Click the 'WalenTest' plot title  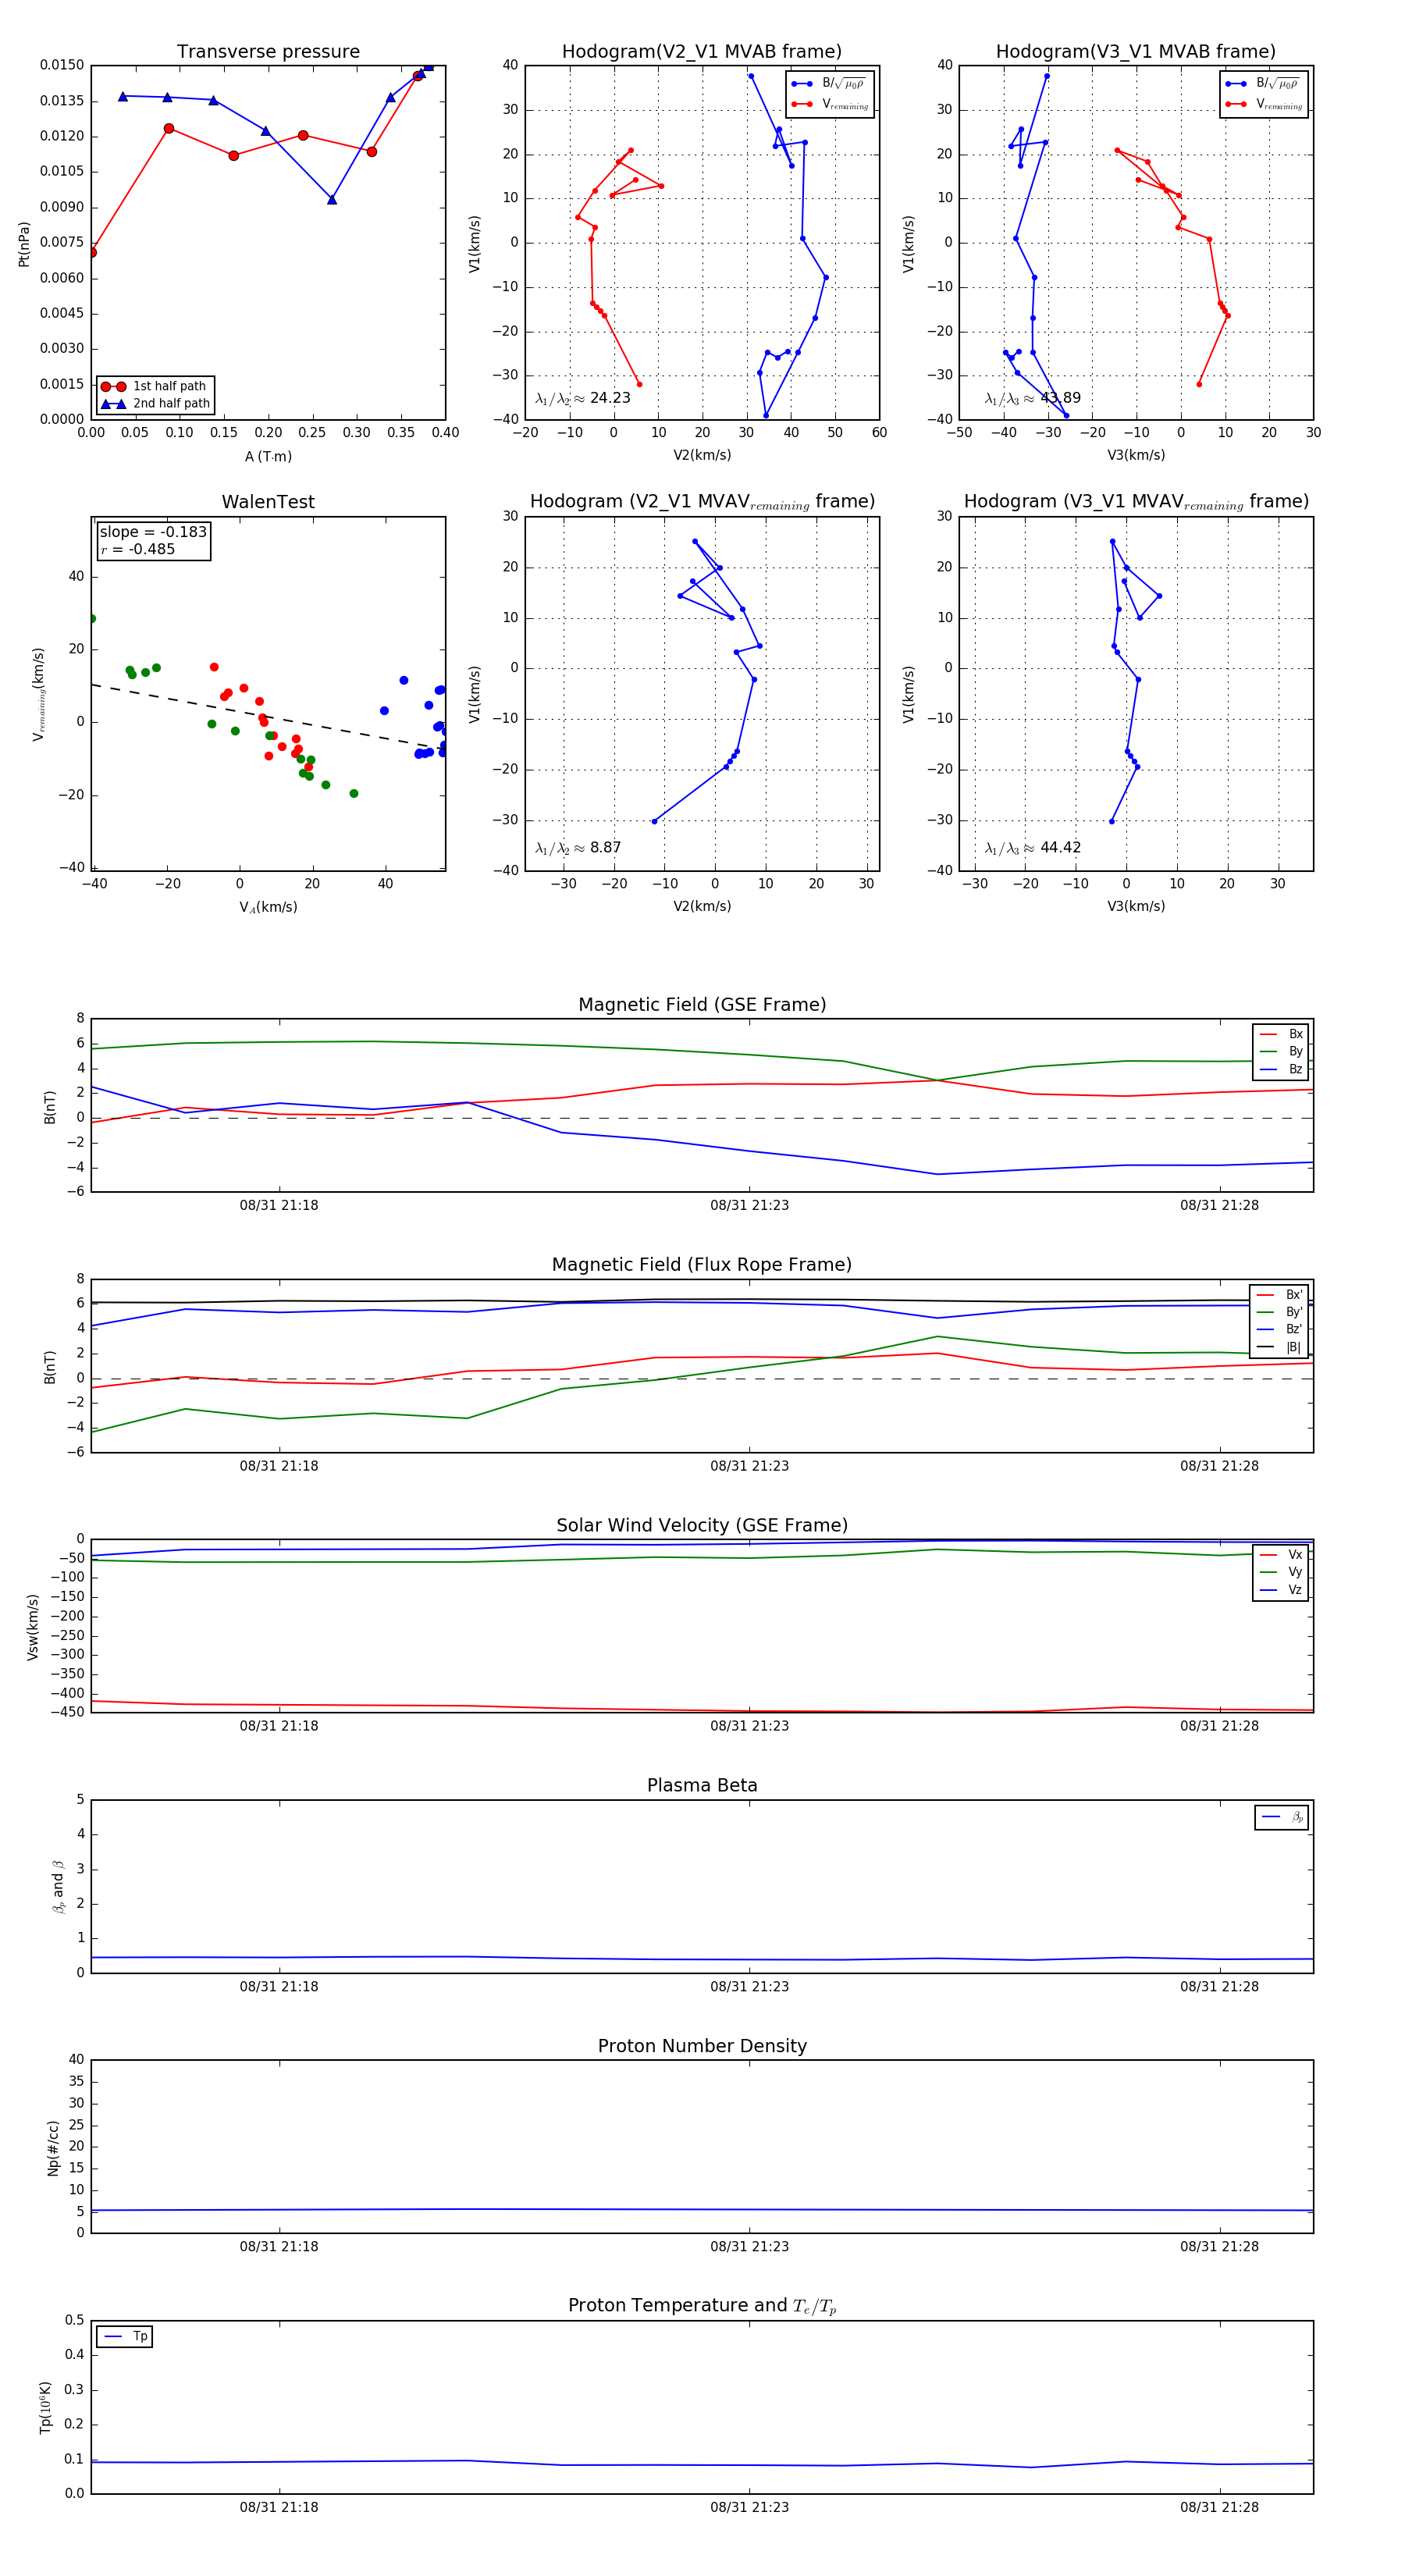click(x=268, y=502)
